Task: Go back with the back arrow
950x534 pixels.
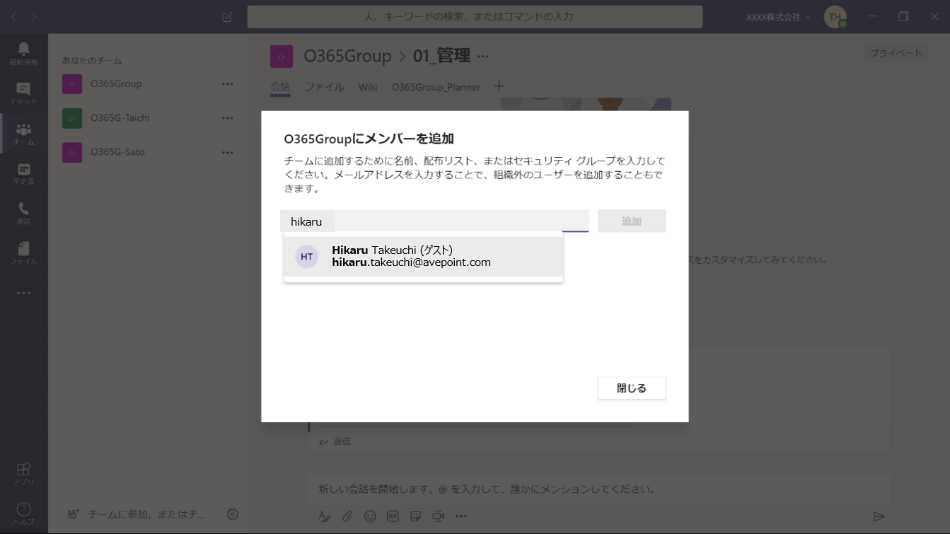Action: coord(13,17)
